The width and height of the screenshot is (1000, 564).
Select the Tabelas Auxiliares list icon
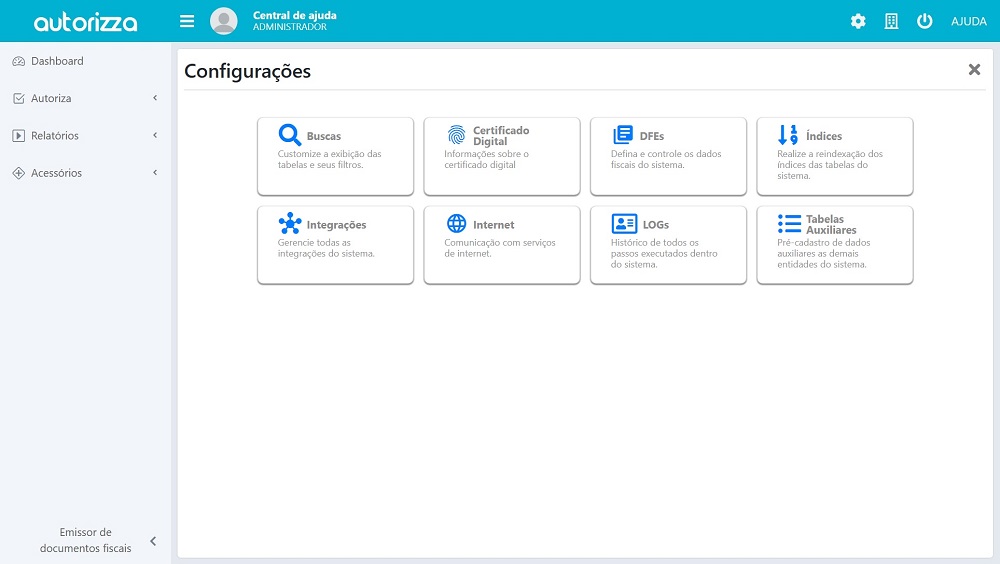pos(789,224)
